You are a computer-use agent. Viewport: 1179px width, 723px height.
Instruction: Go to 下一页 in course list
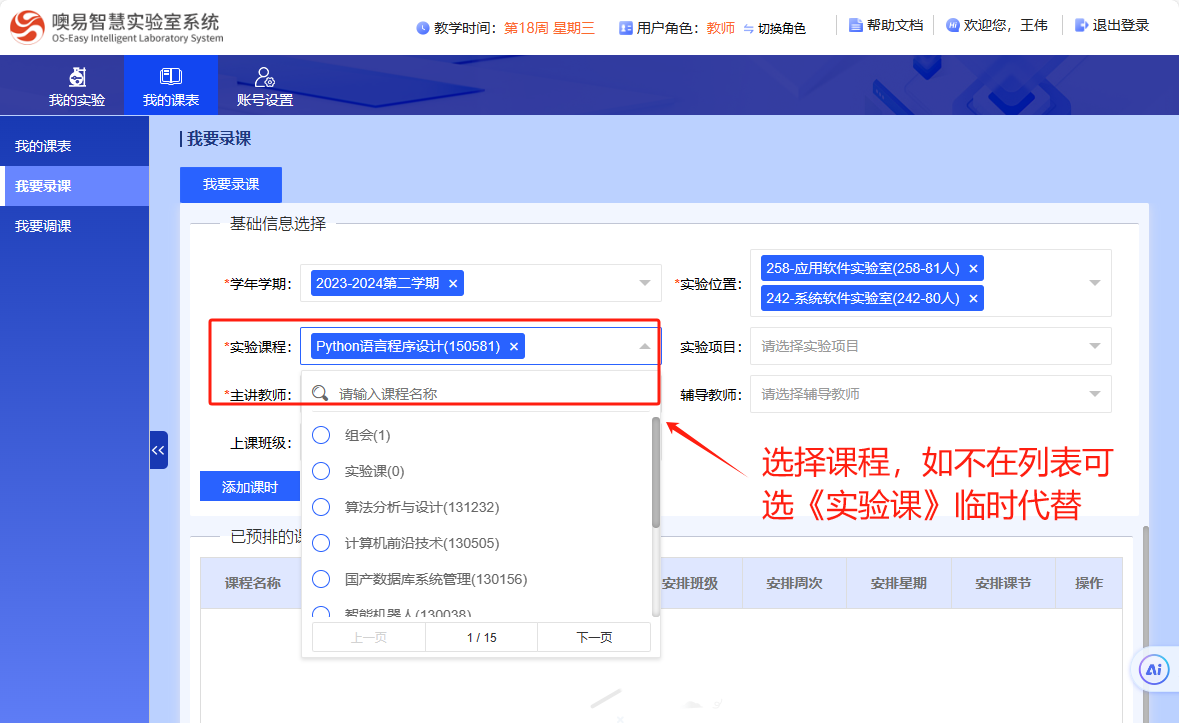tap(594, 637)
